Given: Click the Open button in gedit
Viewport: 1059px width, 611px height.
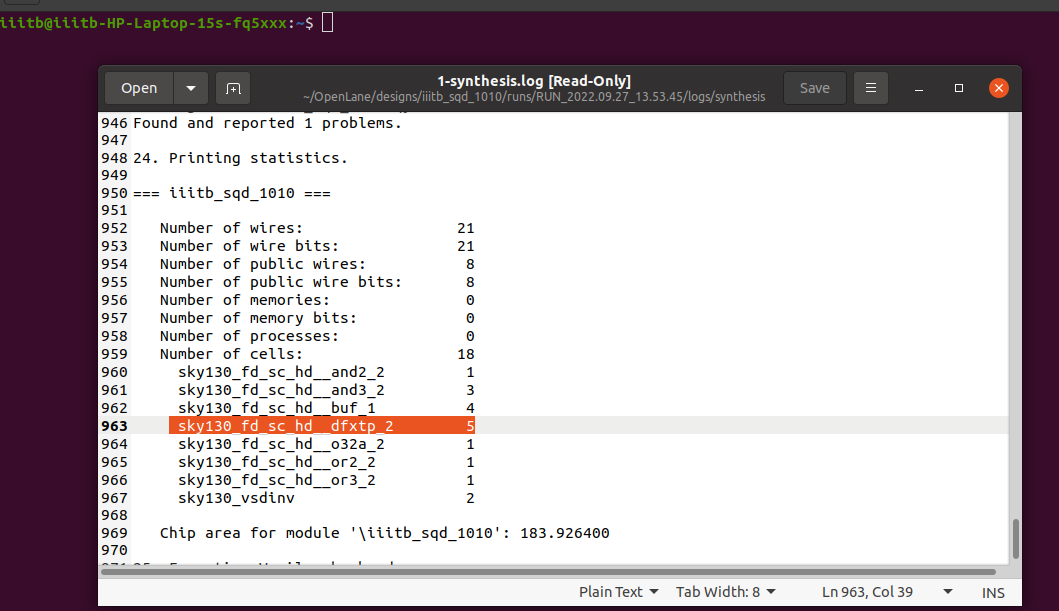Looking at the screenshot, I should pos(139,88).
